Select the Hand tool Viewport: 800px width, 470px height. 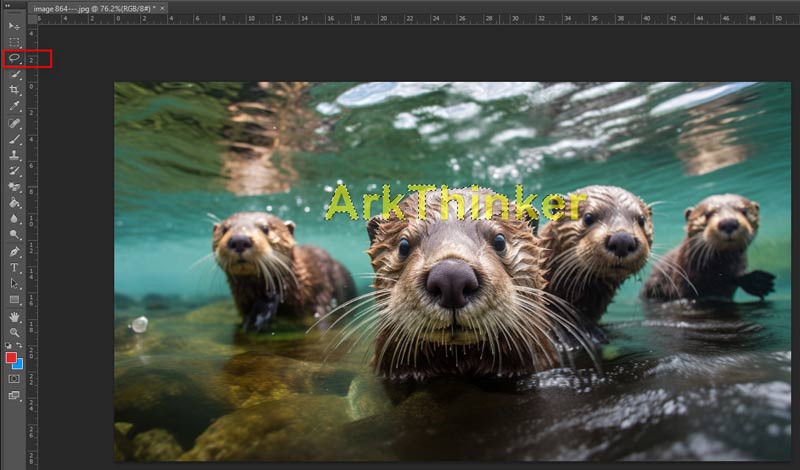(x=14, y=317)
